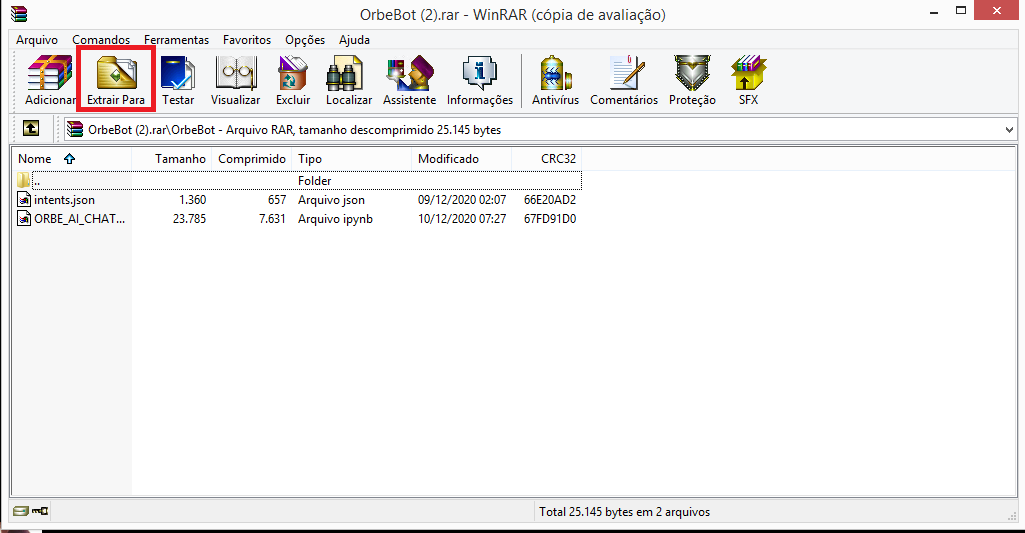Click the 'Arquivo json' type cell
The height and width of the screenshot is (533, 1025).
point(331,200)
